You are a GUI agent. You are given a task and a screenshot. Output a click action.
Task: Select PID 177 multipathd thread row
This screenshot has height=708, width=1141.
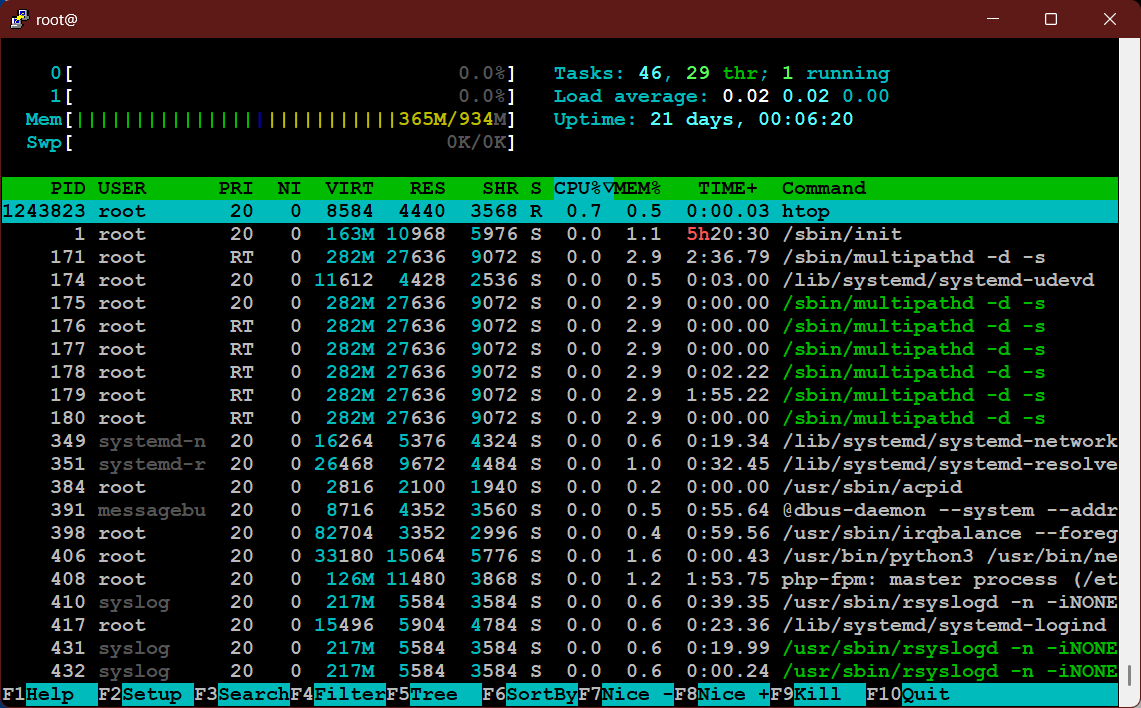click(x=560, y=349)
